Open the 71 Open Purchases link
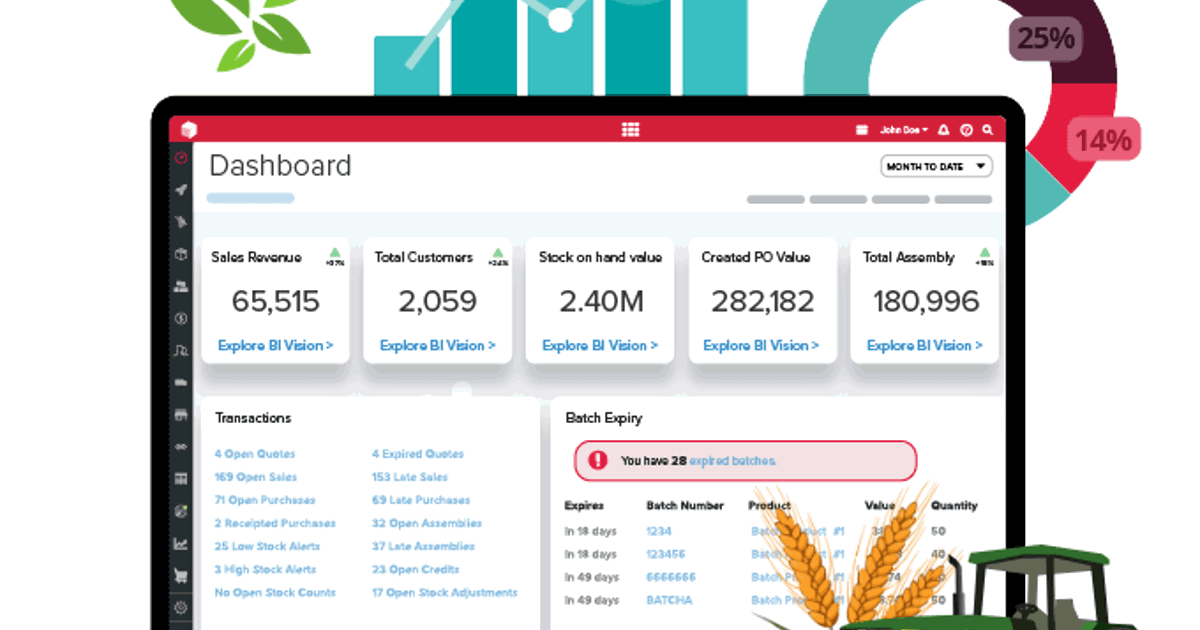The image size is (1200, 630). pos(265,500)
